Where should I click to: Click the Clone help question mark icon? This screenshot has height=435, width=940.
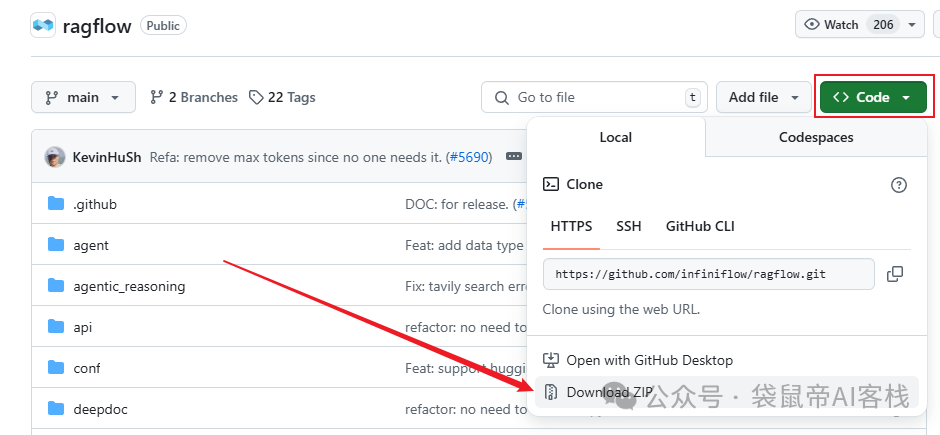(899, 185)
